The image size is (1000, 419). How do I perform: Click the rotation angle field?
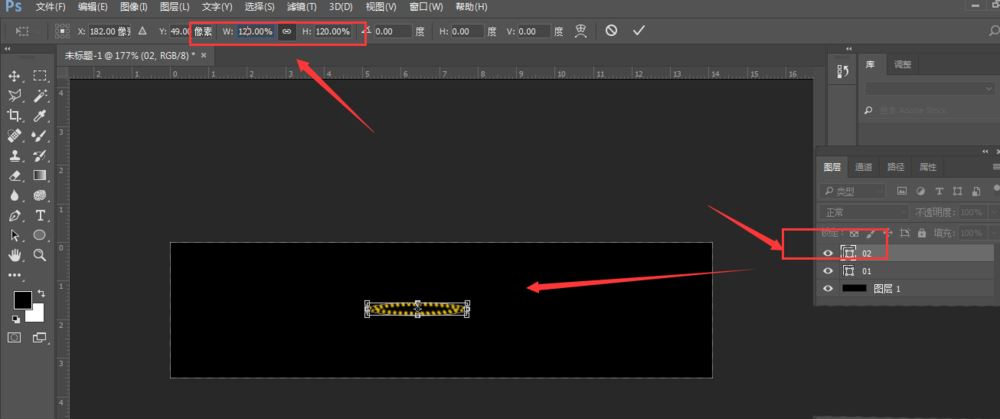point(393,31)
